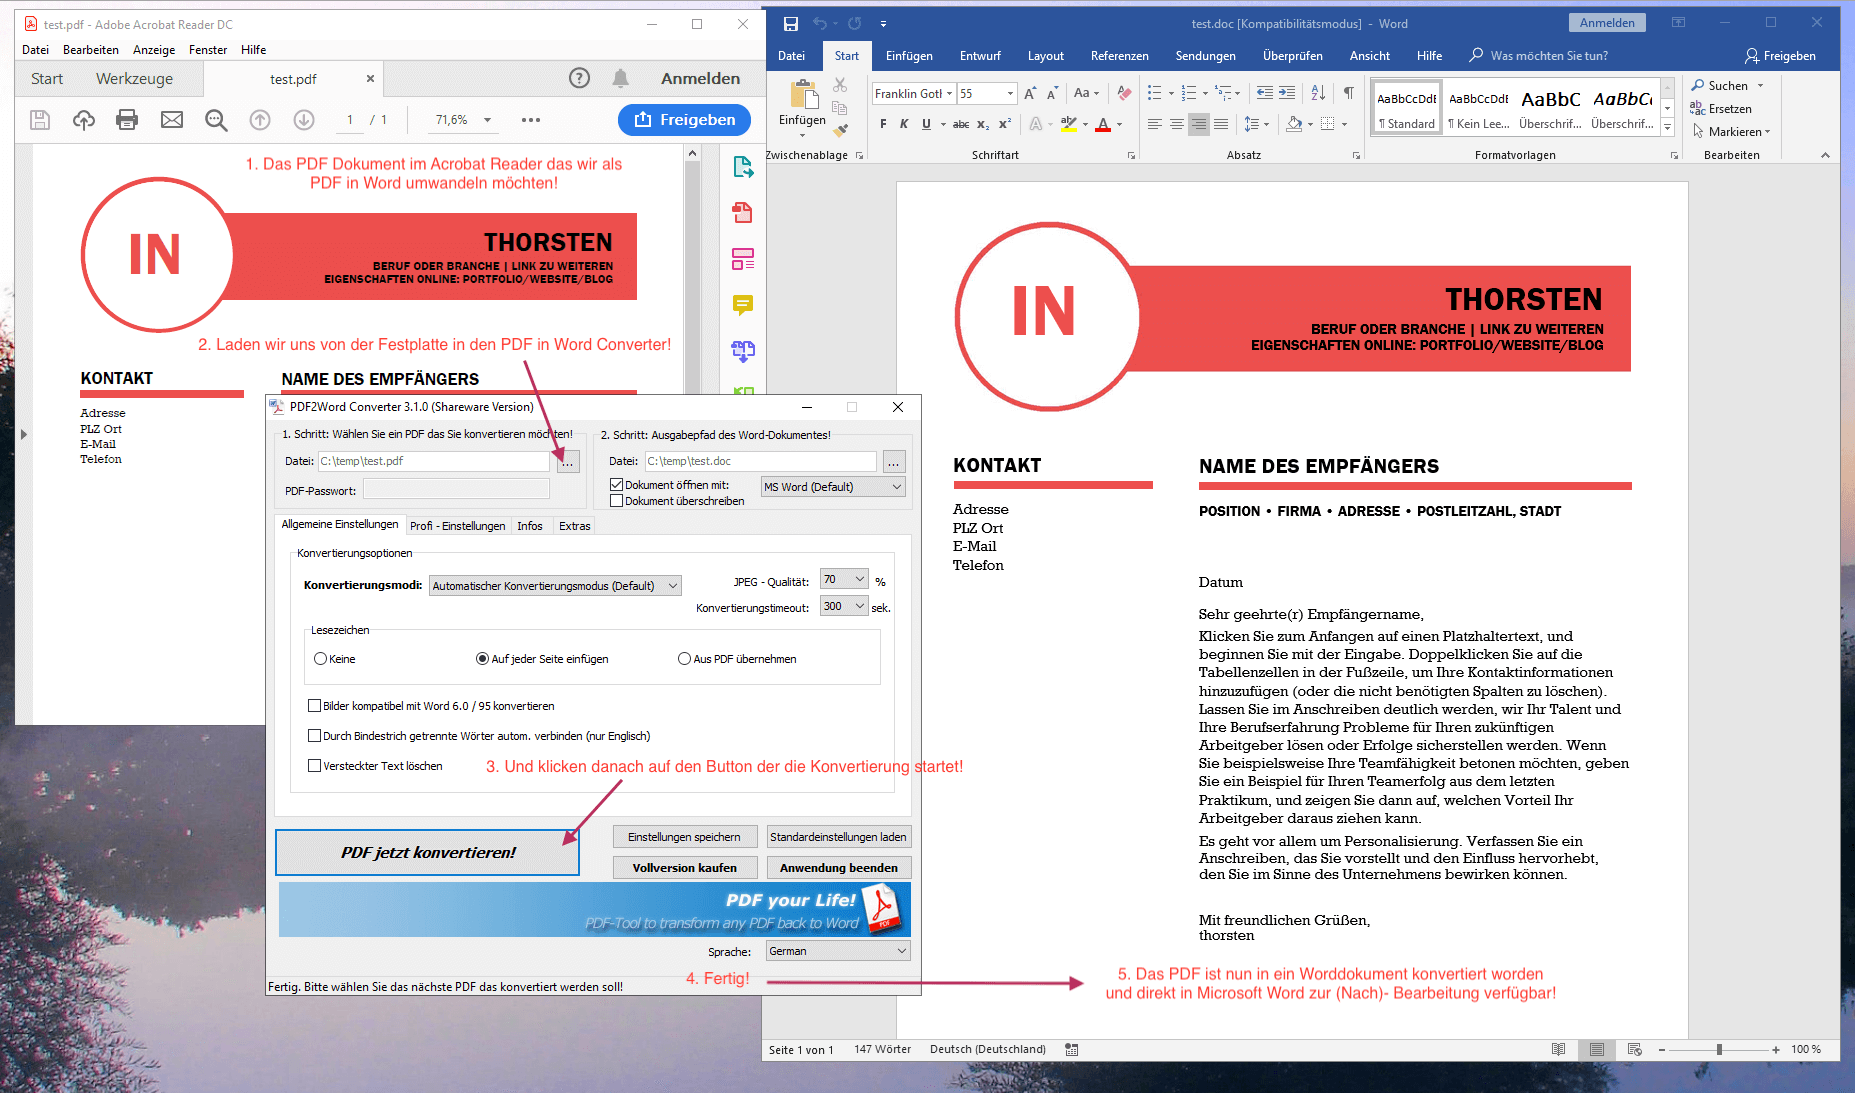The image size is (1855, 1093).
Task: Apply subscript in Word ribbon
Action: pyautogui.click(x=983, y=124)
